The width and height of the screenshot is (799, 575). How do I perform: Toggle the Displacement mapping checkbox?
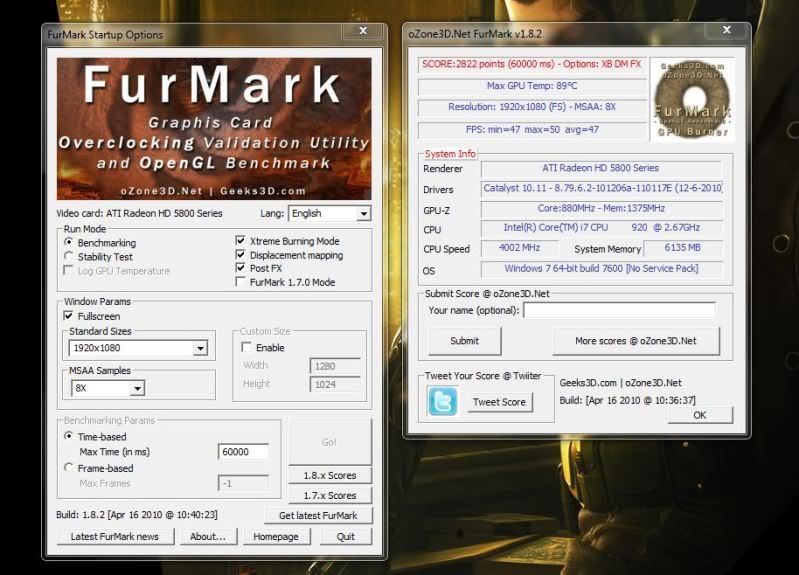(x=241, y=255)
